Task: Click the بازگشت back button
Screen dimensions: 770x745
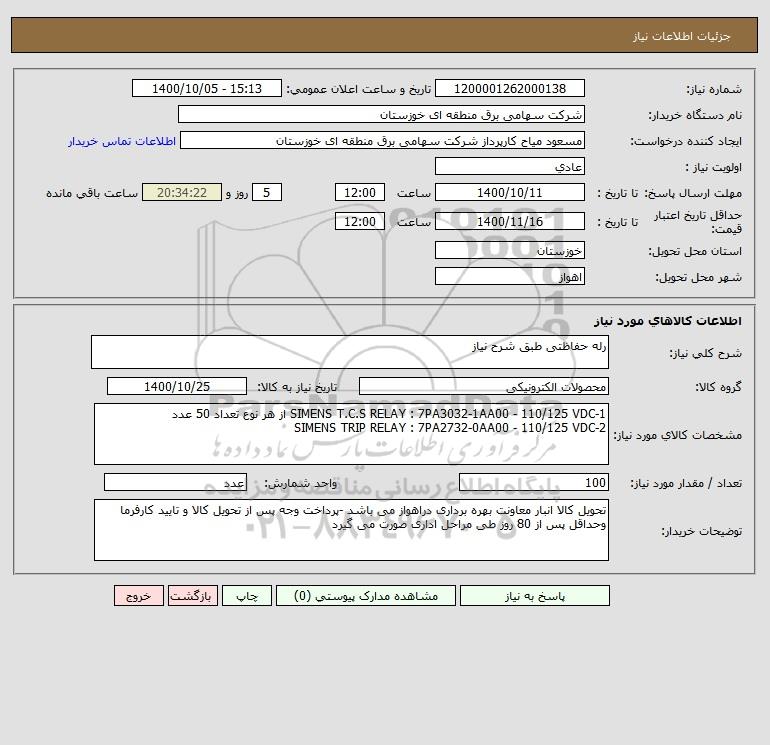Action: [x=192, y=596]
